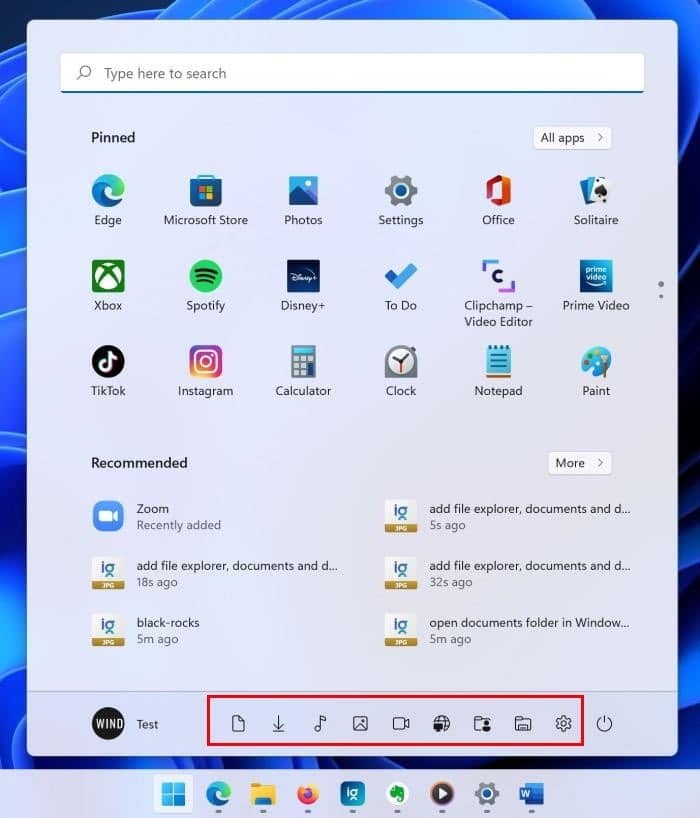Open Firefox from the taskbar
The width and height of the screenshot is (700, 818).
point(308,794)
